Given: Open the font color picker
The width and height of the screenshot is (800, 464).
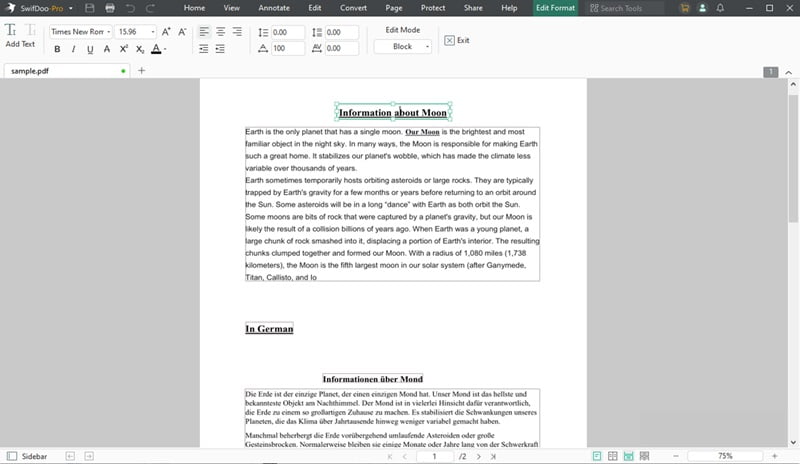Looking at the screenshot, I should [x=158, y=49].
